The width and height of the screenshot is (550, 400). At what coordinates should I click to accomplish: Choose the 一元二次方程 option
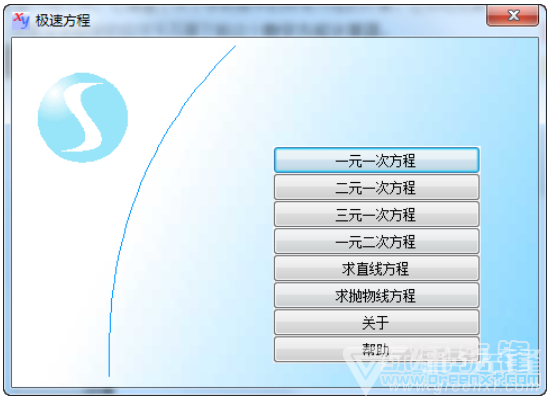376,241
